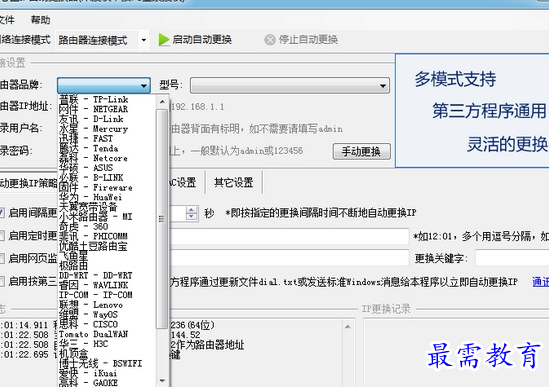This screenshot has width=549, height=387.
Task: Select 斐讯 - PHICOMM in brand list
Action: (x=106, y=236)
